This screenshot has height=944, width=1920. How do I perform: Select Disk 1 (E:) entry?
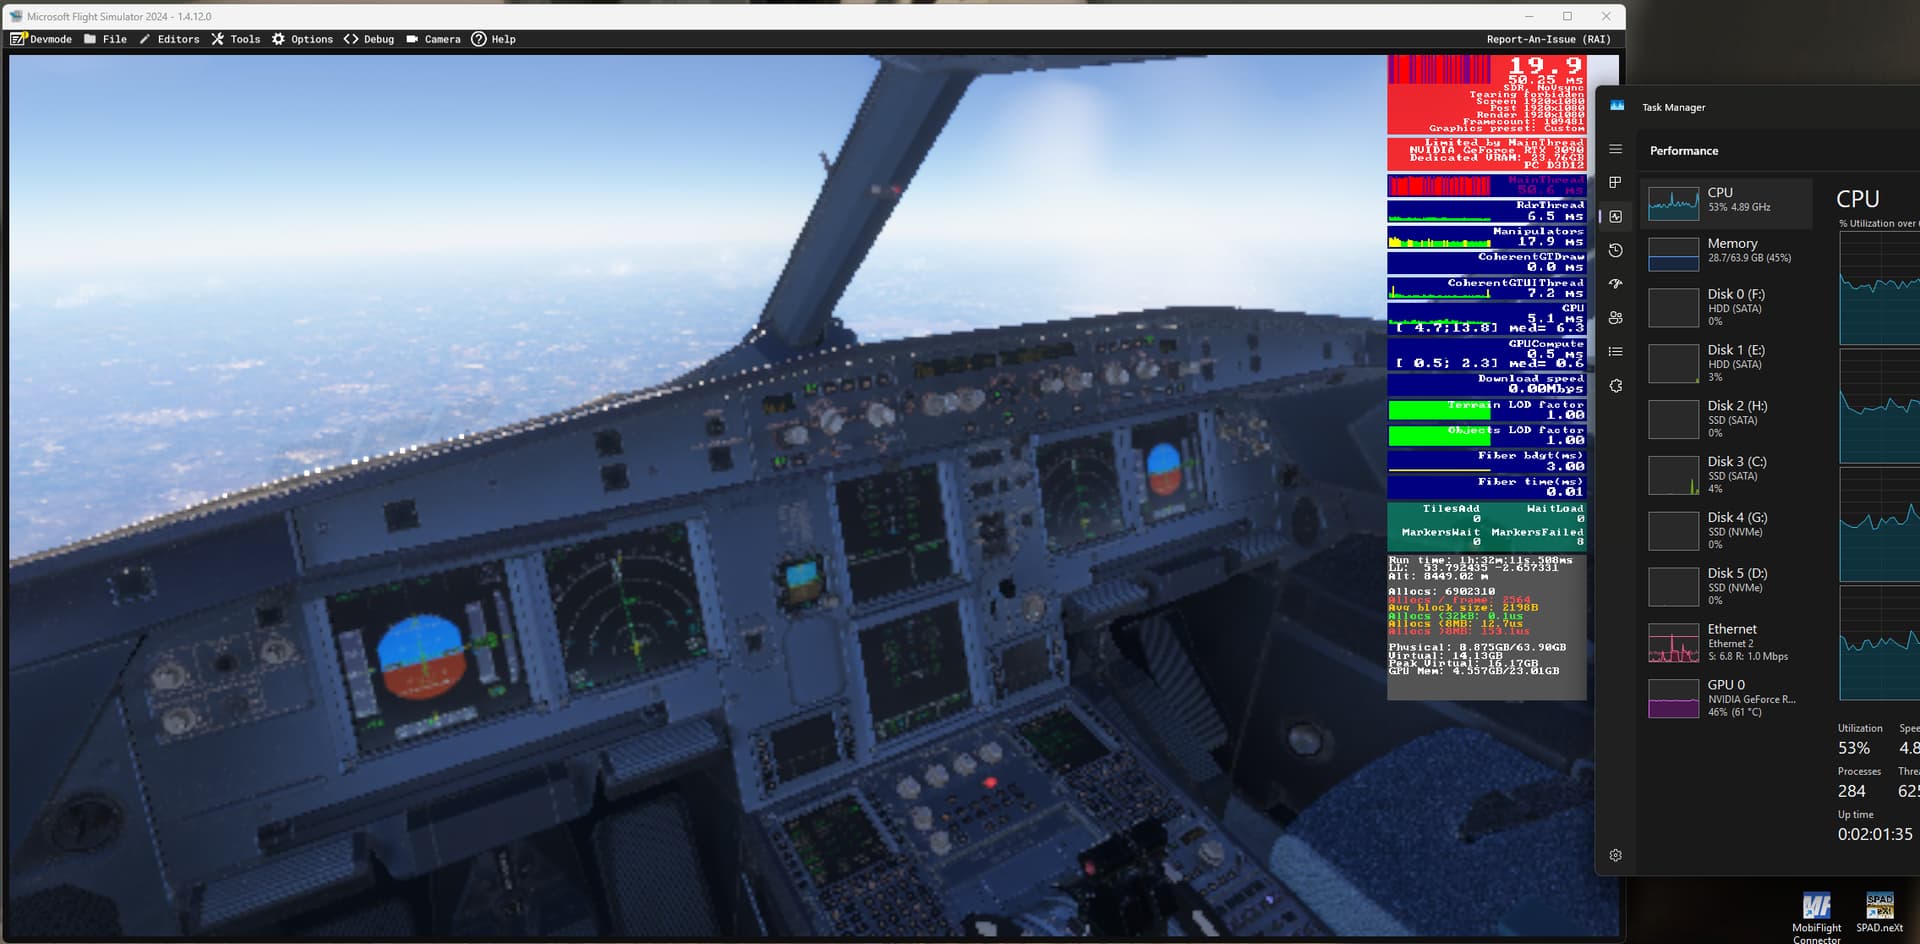tap(1726, 364)
